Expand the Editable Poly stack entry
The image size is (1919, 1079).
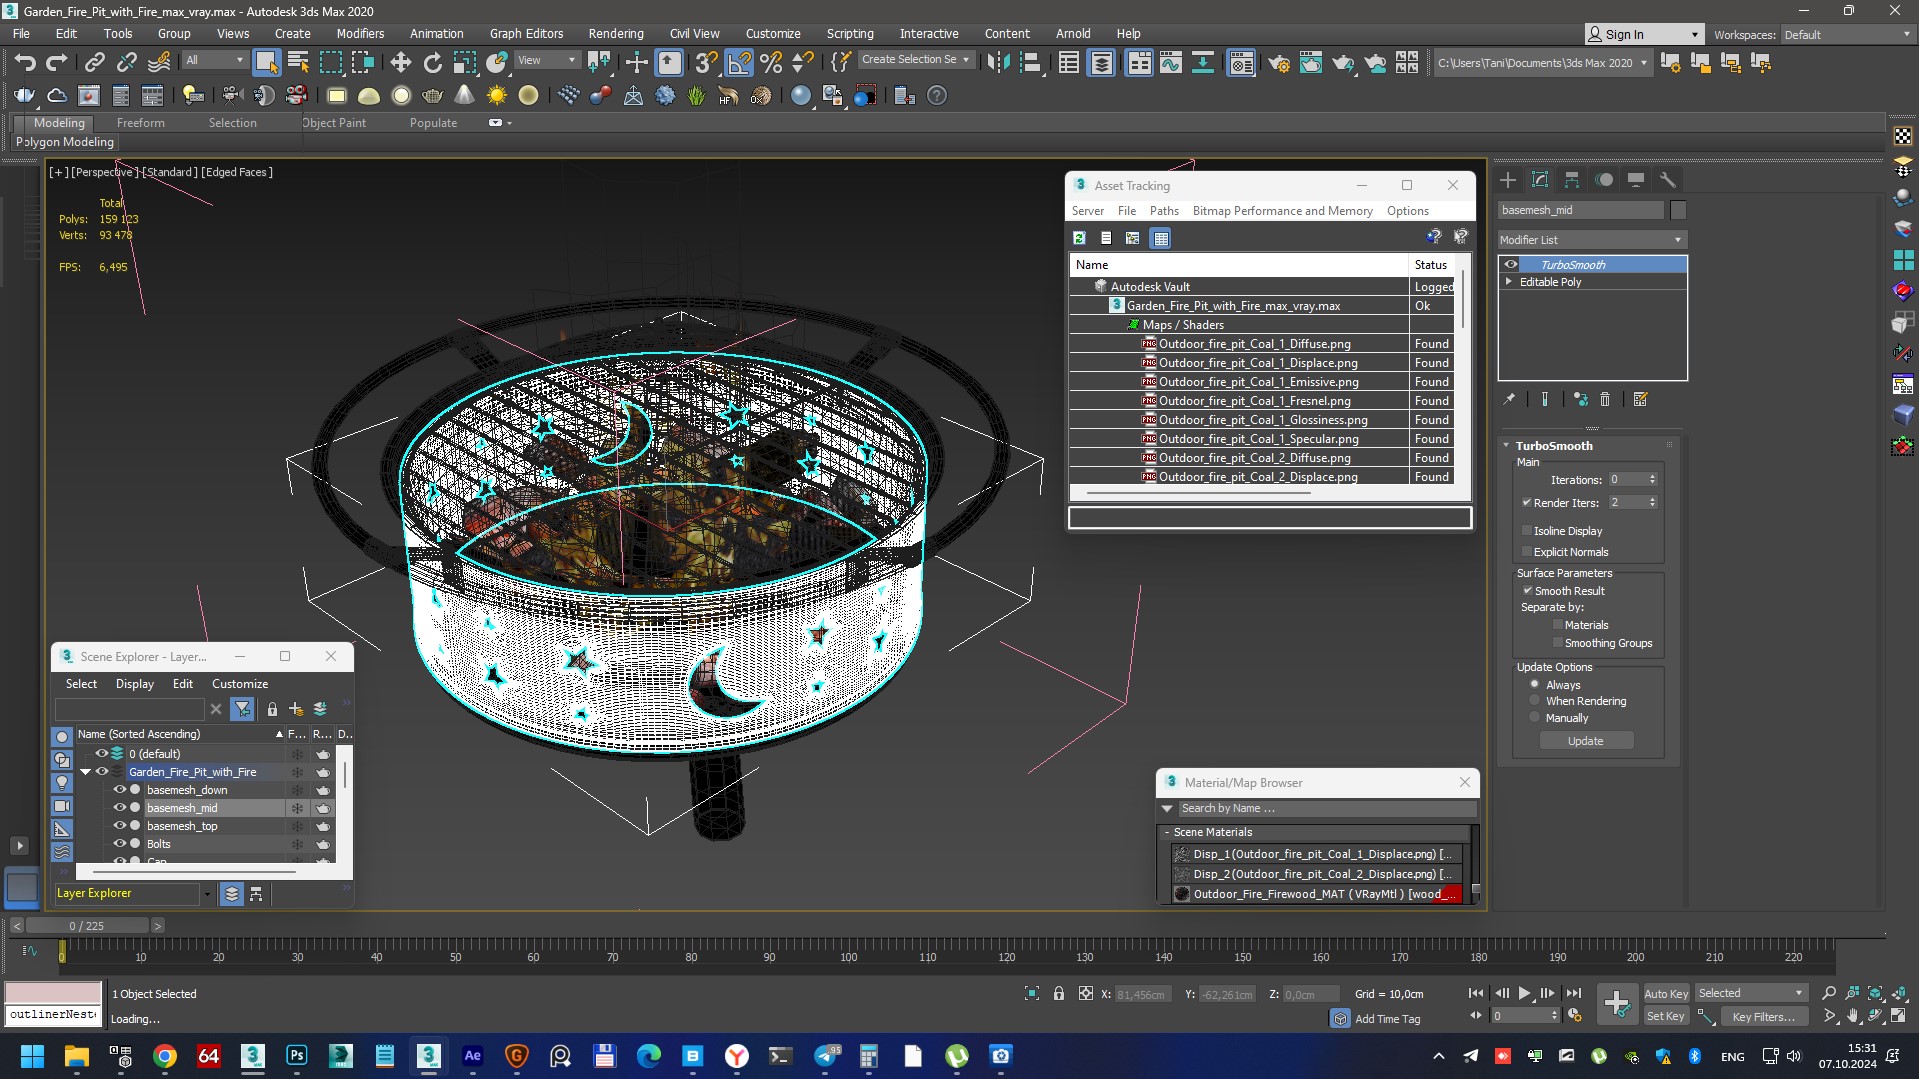pos(1509,282)
